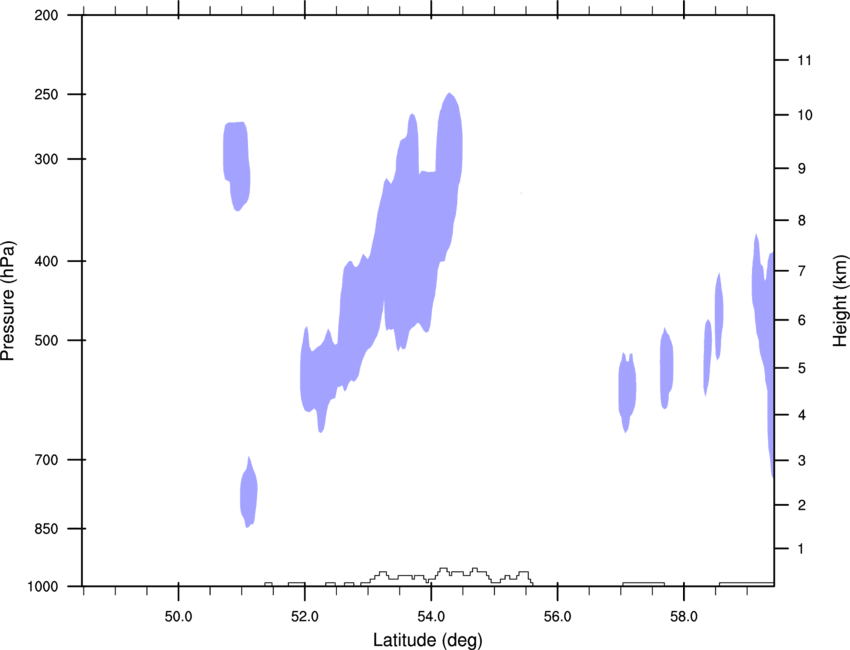The width and height of the screenshot is (850, 650).
Task: Pick the 6 km height tick label
Action: point(801,320)
